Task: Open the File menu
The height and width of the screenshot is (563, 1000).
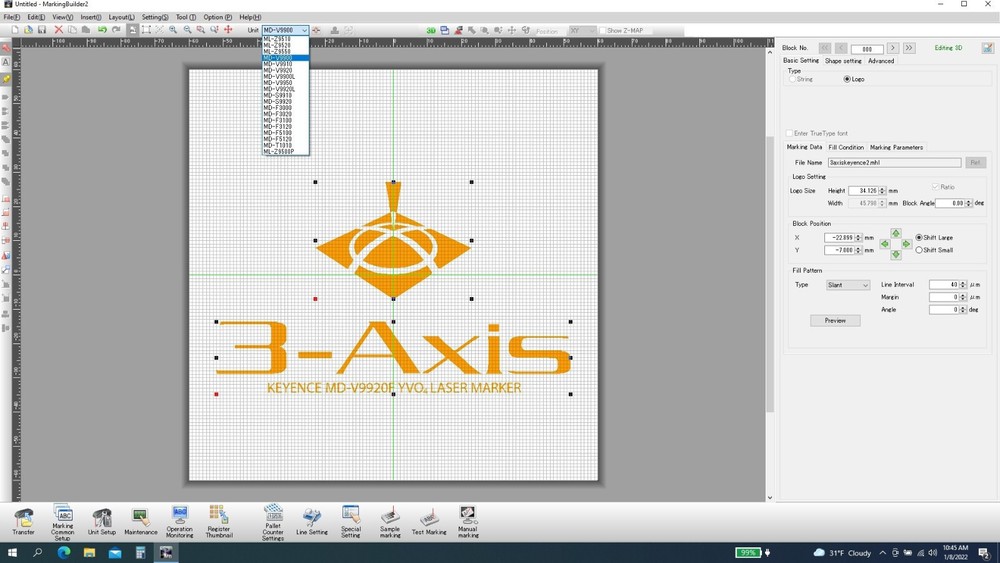Action: [11, 17]
